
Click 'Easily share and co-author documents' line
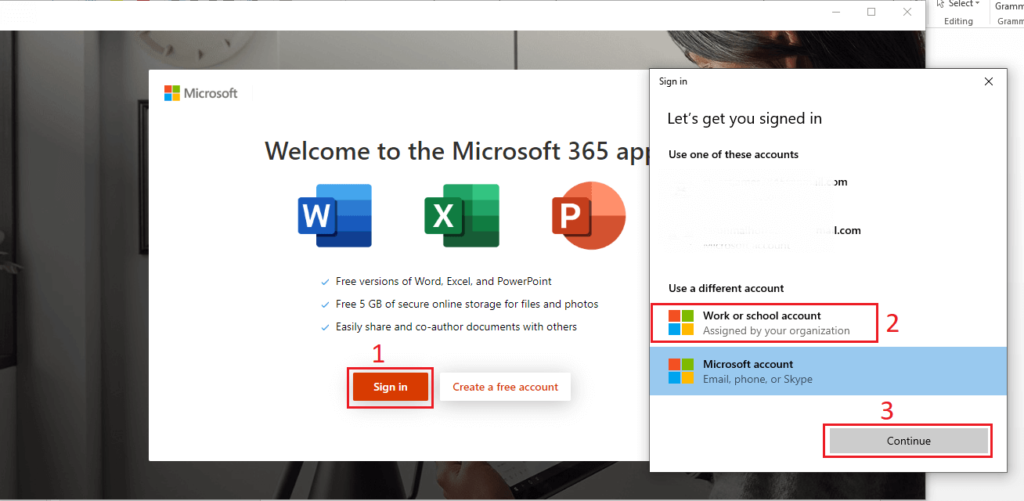coord(456,327)
